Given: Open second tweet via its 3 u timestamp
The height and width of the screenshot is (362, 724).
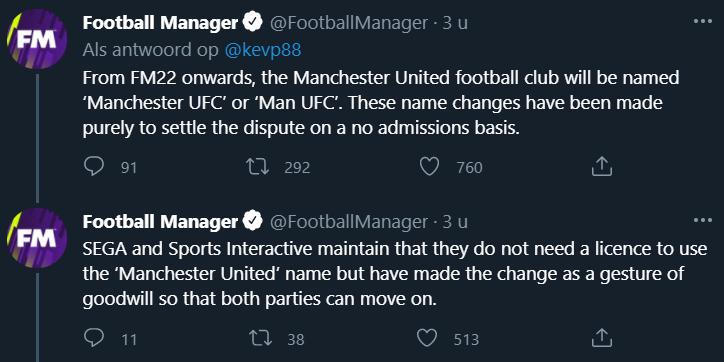Looking at the screenshot, I should (455, 222).
